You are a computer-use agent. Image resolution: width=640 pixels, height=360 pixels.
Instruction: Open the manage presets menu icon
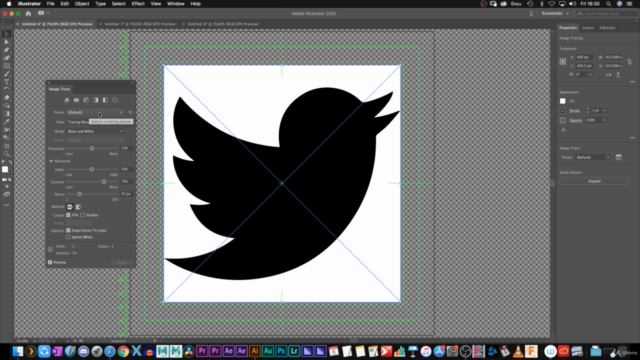point(130,112)
